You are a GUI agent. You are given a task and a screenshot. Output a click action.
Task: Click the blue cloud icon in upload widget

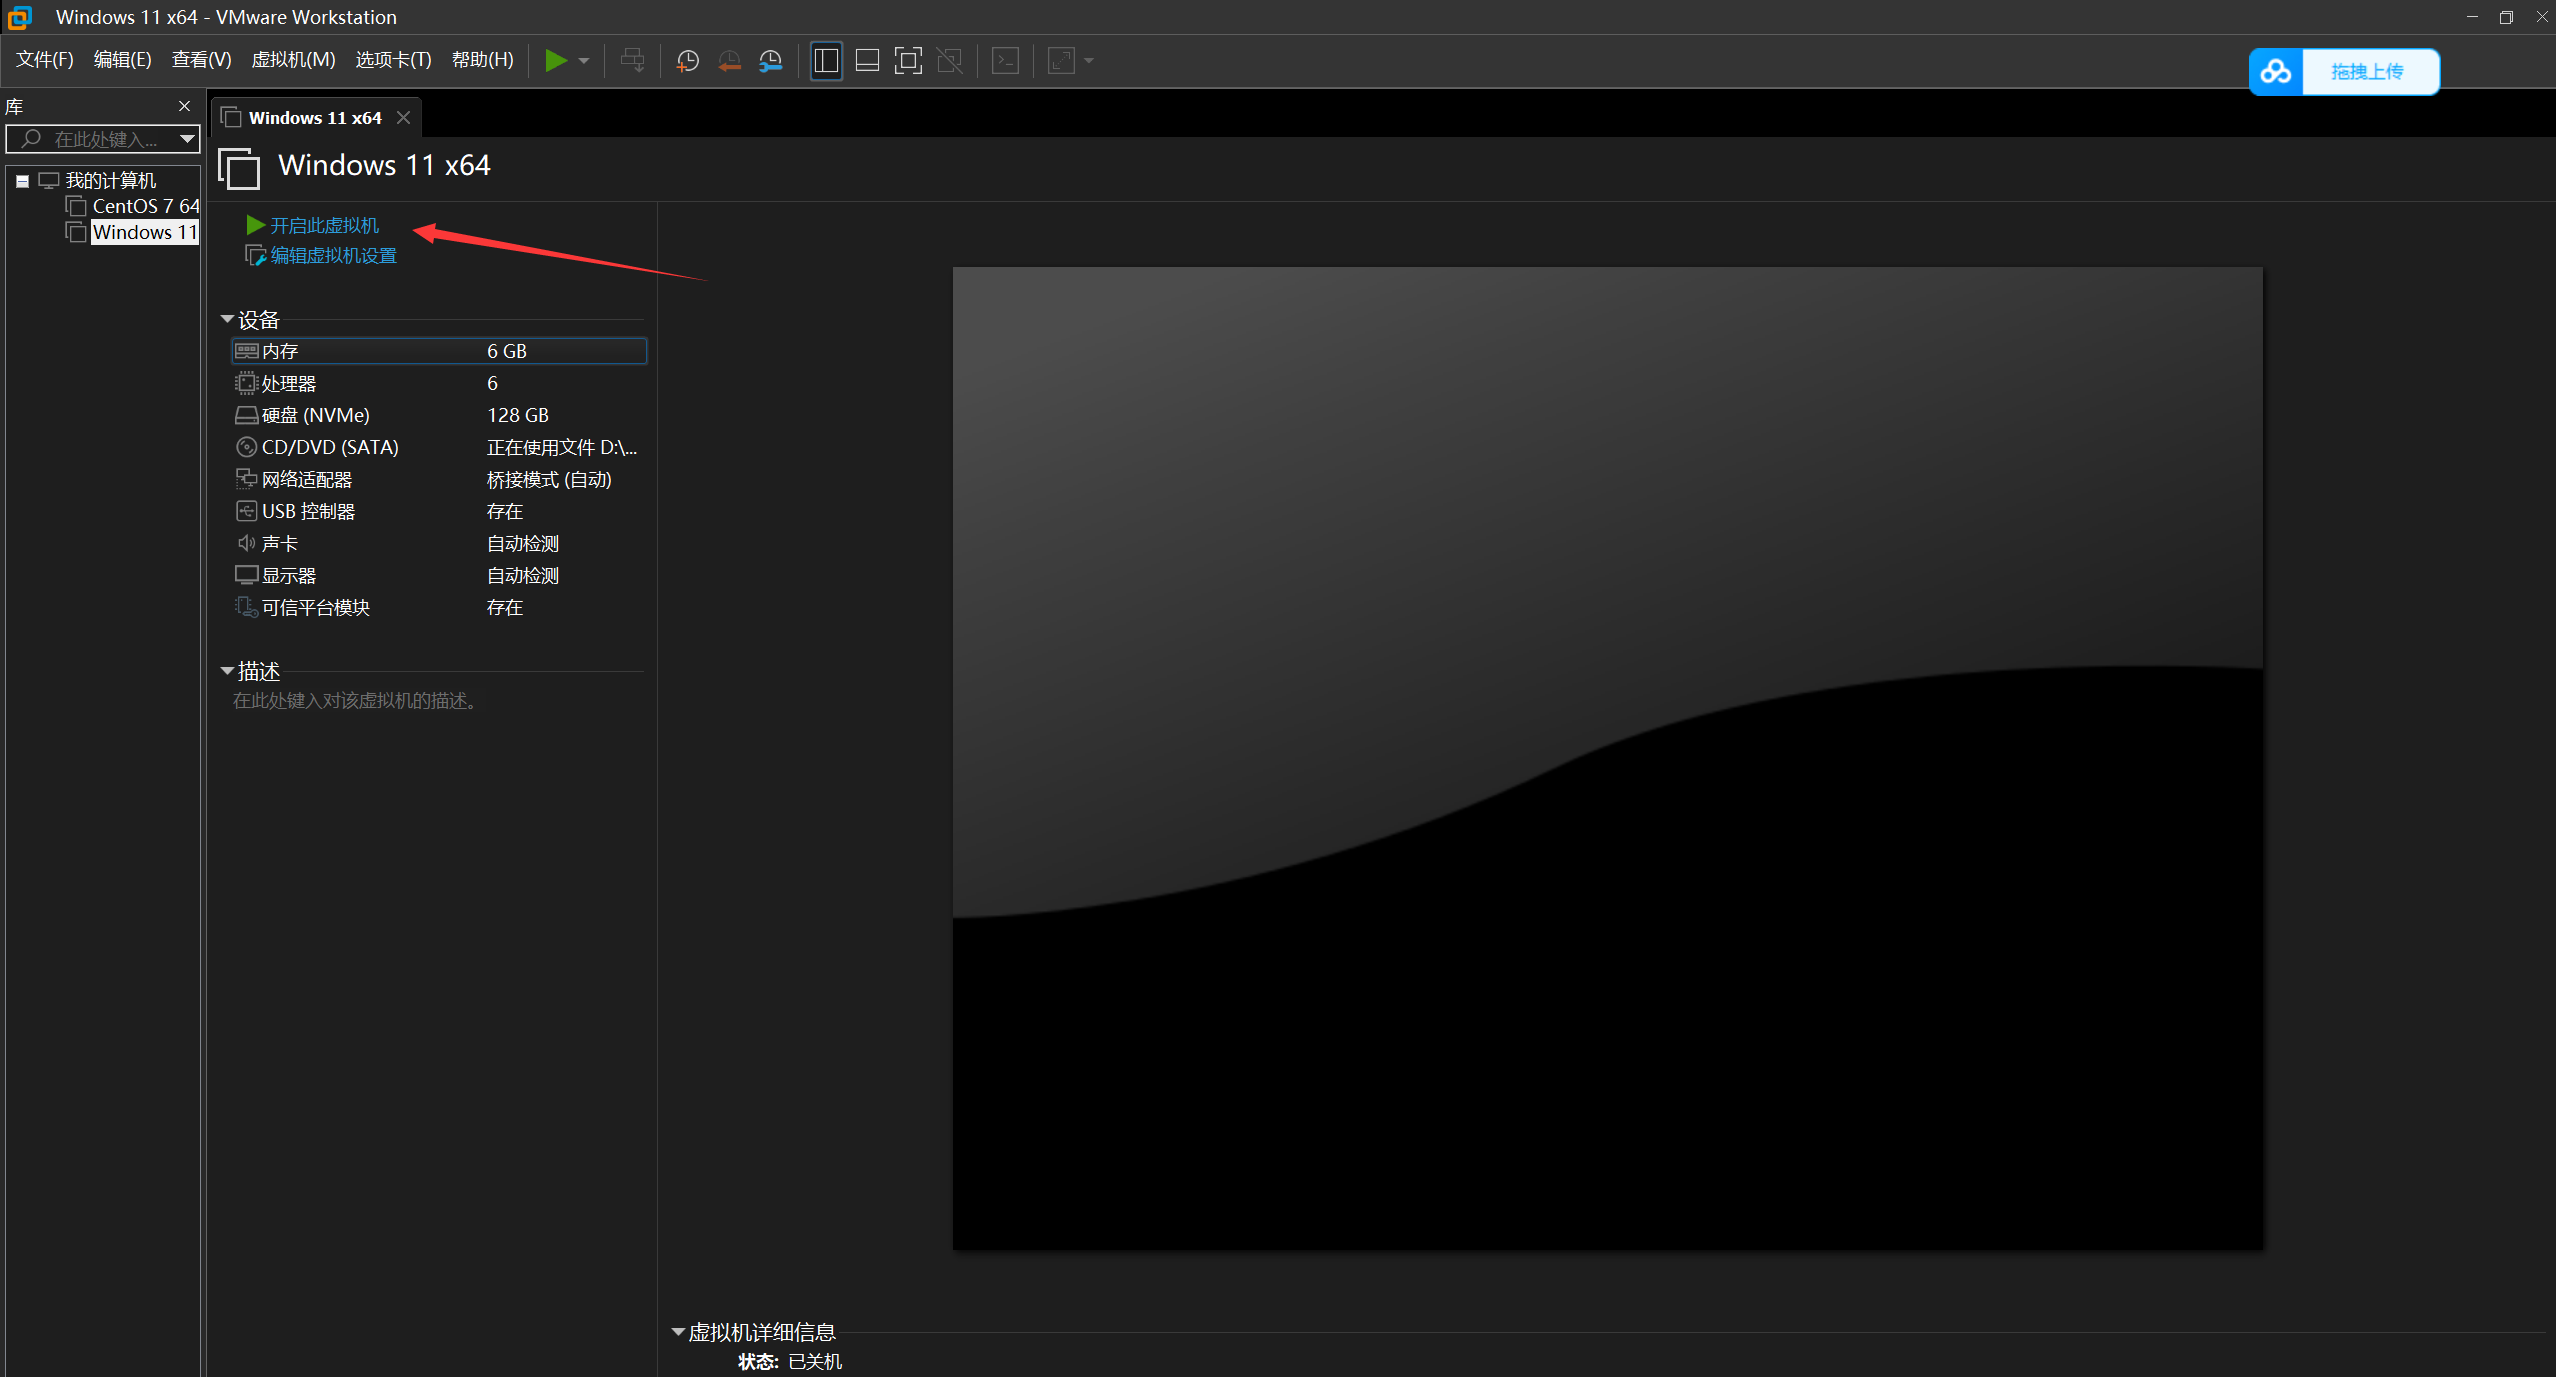point(2276,72)
